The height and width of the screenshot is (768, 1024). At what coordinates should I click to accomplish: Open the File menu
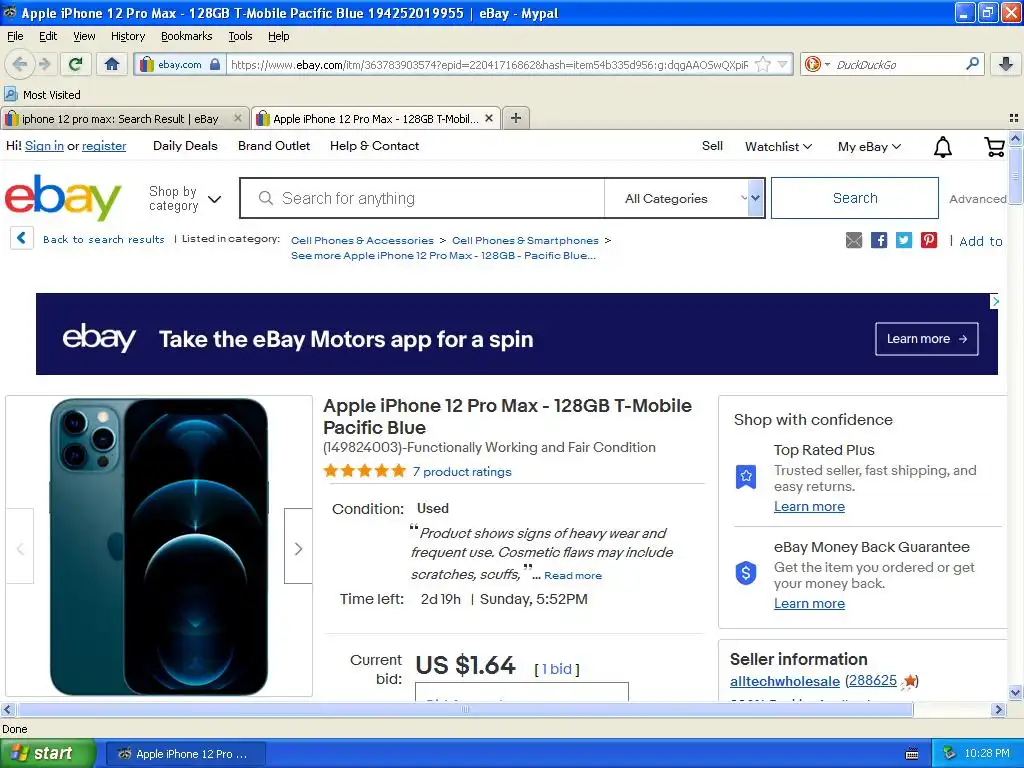pyautogui.click(x=15, y=36)
